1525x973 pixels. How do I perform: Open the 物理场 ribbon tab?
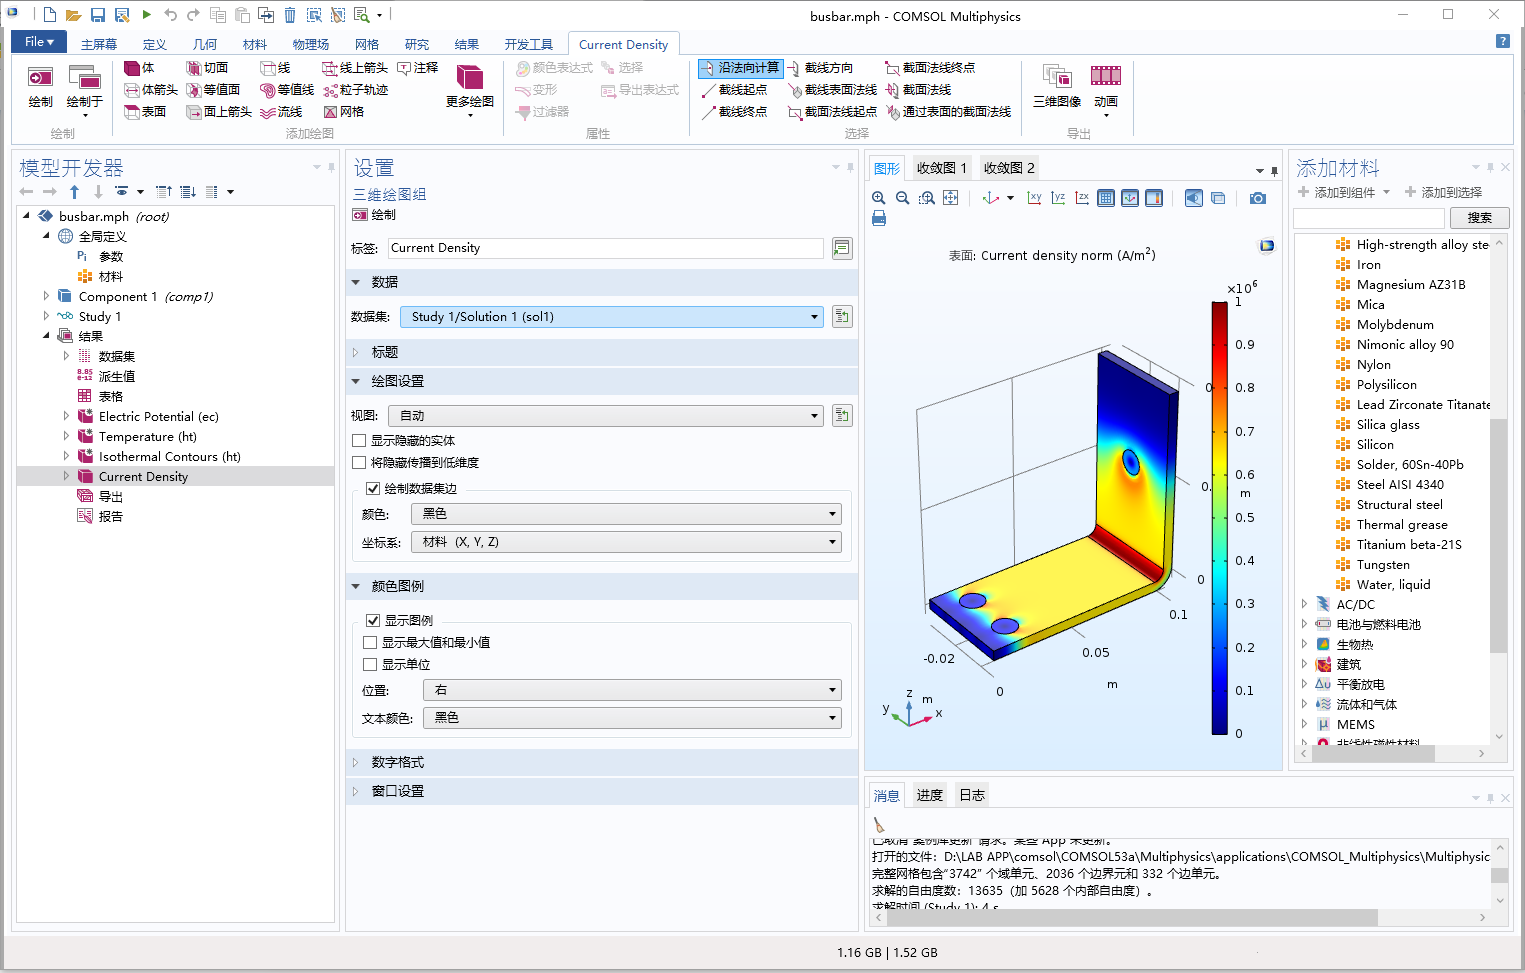pyautogui.click(x=310, y=43)
